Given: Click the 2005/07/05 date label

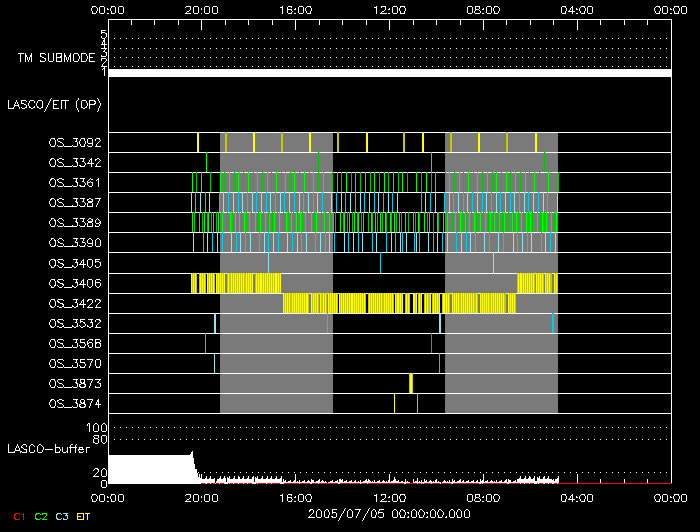Looking at the screenshot, I should click(x=389, y=514).
